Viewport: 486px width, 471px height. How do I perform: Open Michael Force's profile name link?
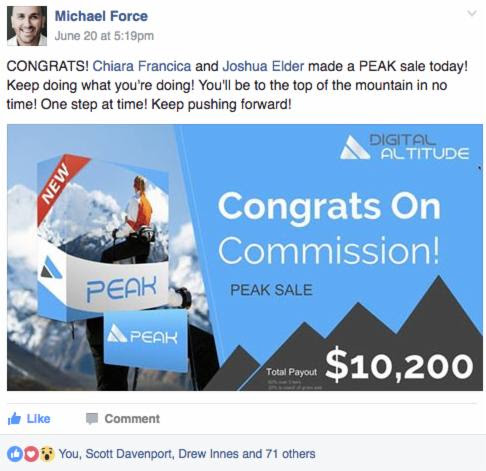coord(101,16)
